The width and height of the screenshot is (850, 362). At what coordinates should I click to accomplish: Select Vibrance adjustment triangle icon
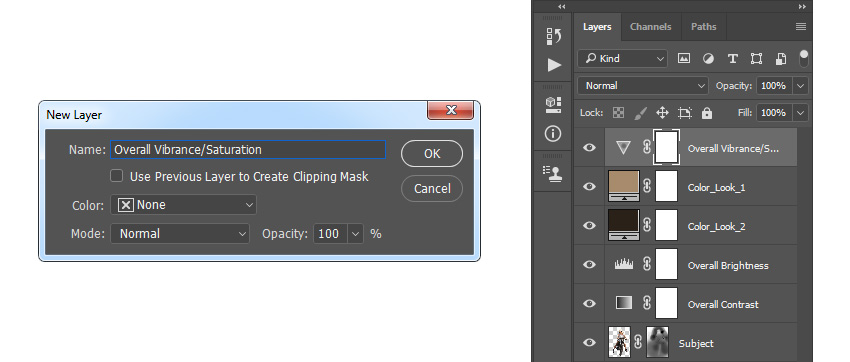coord(623,147)
